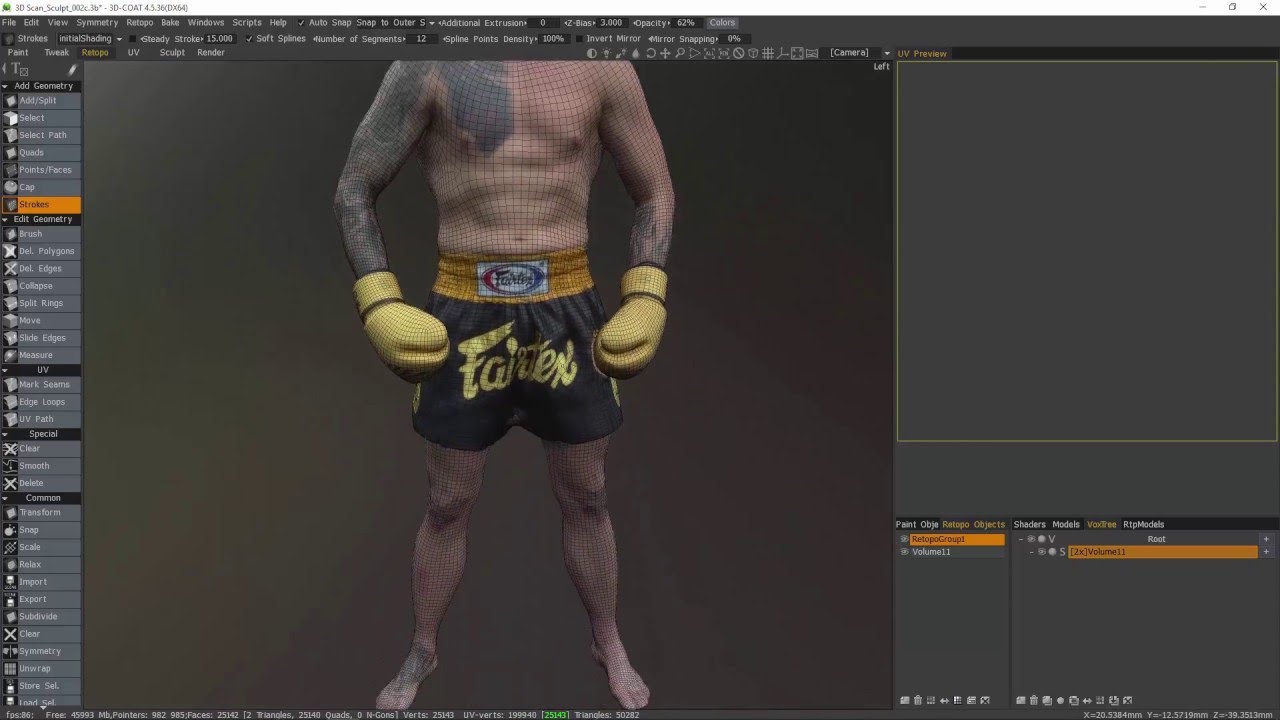
Task: Enable the Invert Mirror checkbox
Action: (x=579, y=38)
